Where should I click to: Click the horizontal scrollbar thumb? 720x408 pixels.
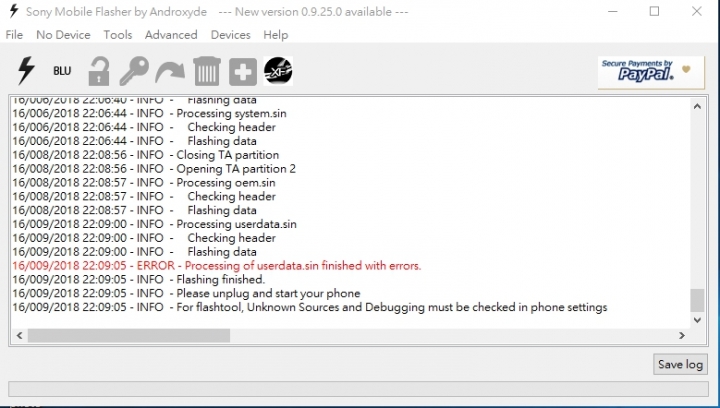tap(129, 335)
